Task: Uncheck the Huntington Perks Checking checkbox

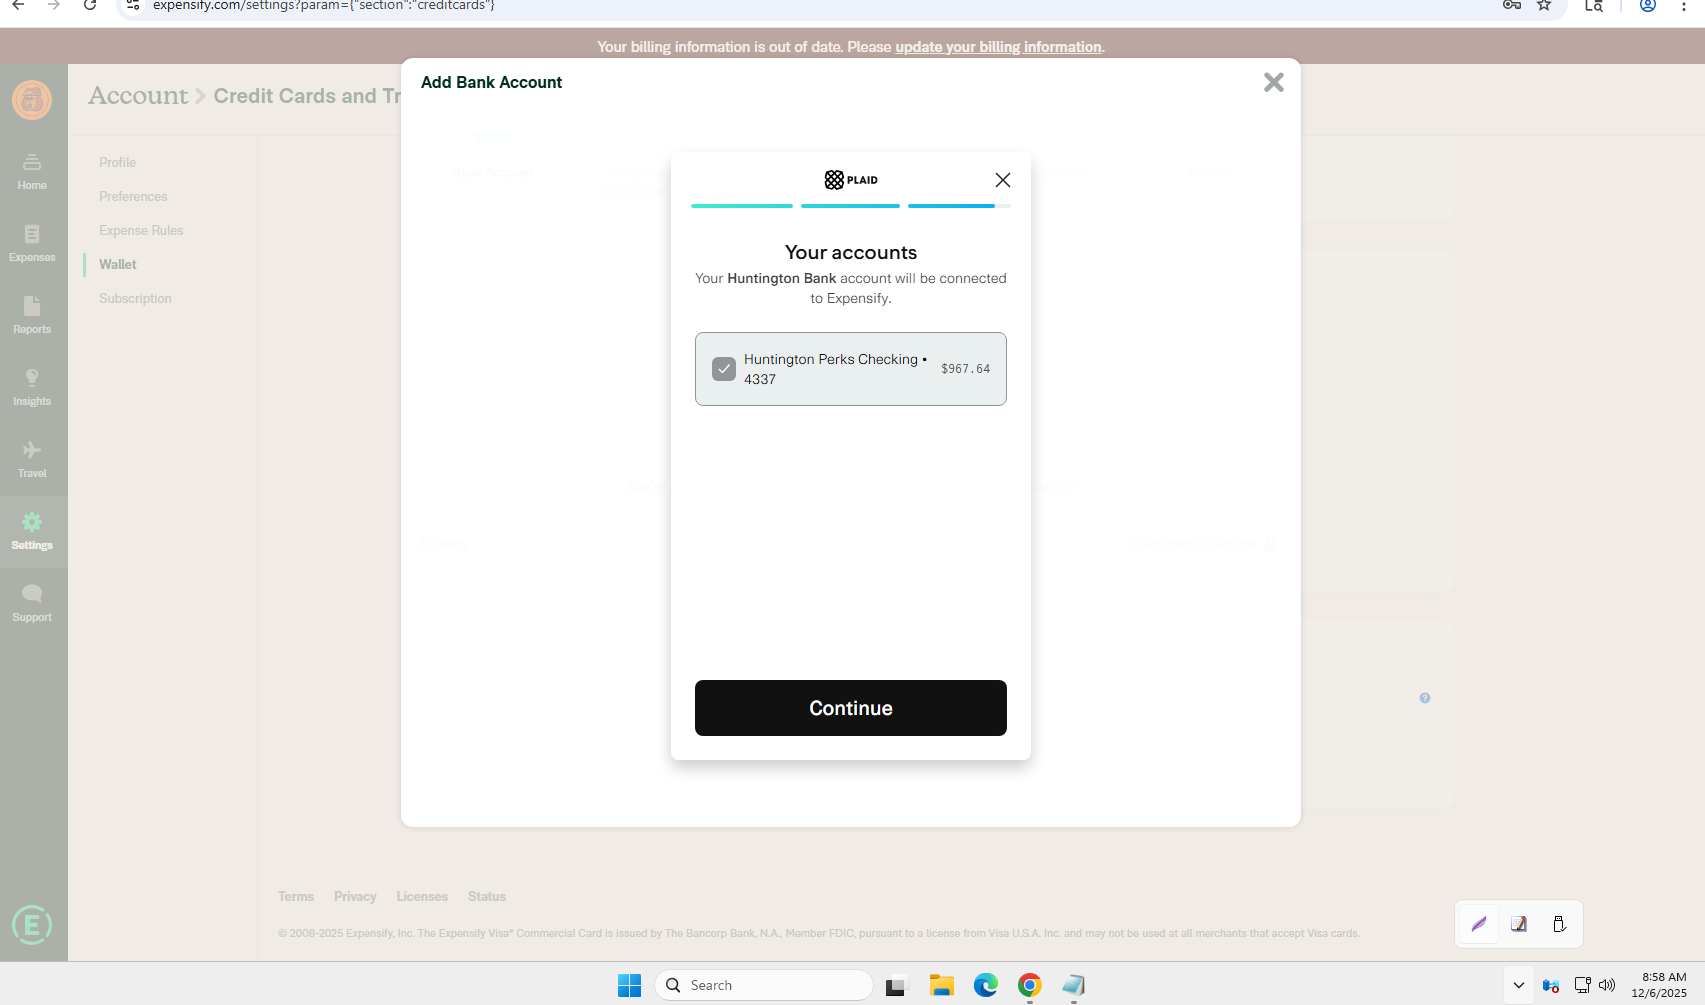Action: pos(724,369)
